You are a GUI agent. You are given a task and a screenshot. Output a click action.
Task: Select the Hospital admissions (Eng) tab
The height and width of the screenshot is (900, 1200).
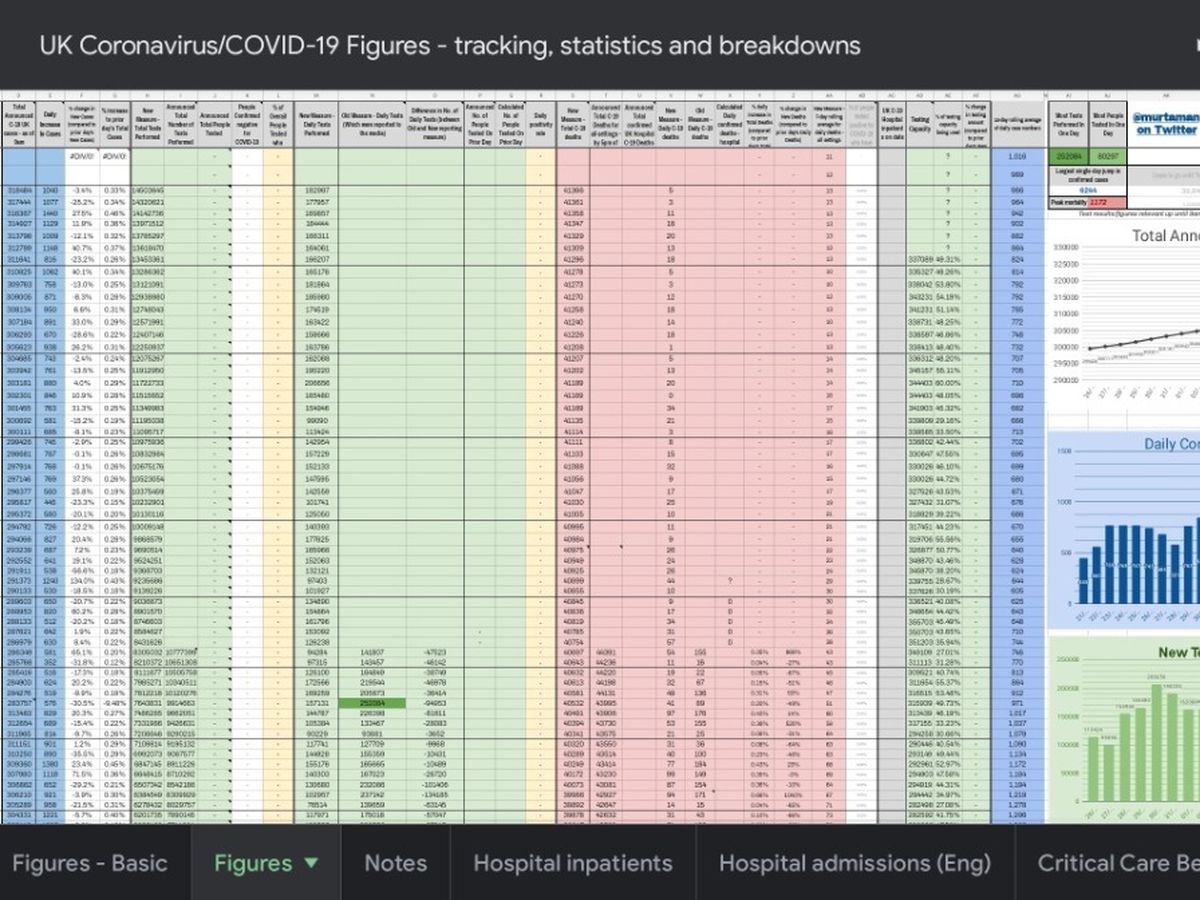(x=855, y=863)
